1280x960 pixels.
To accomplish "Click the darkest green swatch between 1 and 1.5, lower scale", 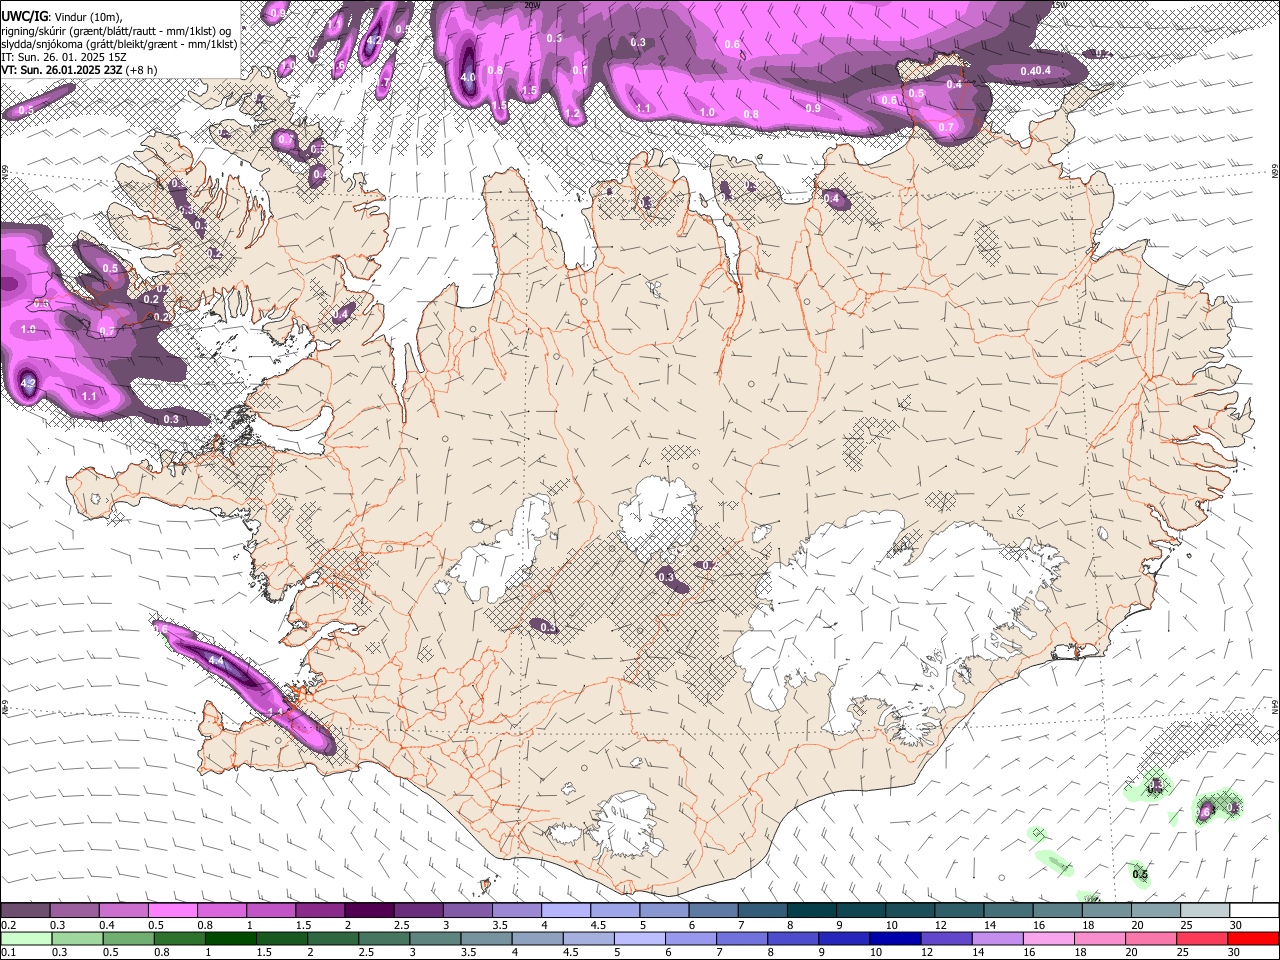I will [230, 939].
